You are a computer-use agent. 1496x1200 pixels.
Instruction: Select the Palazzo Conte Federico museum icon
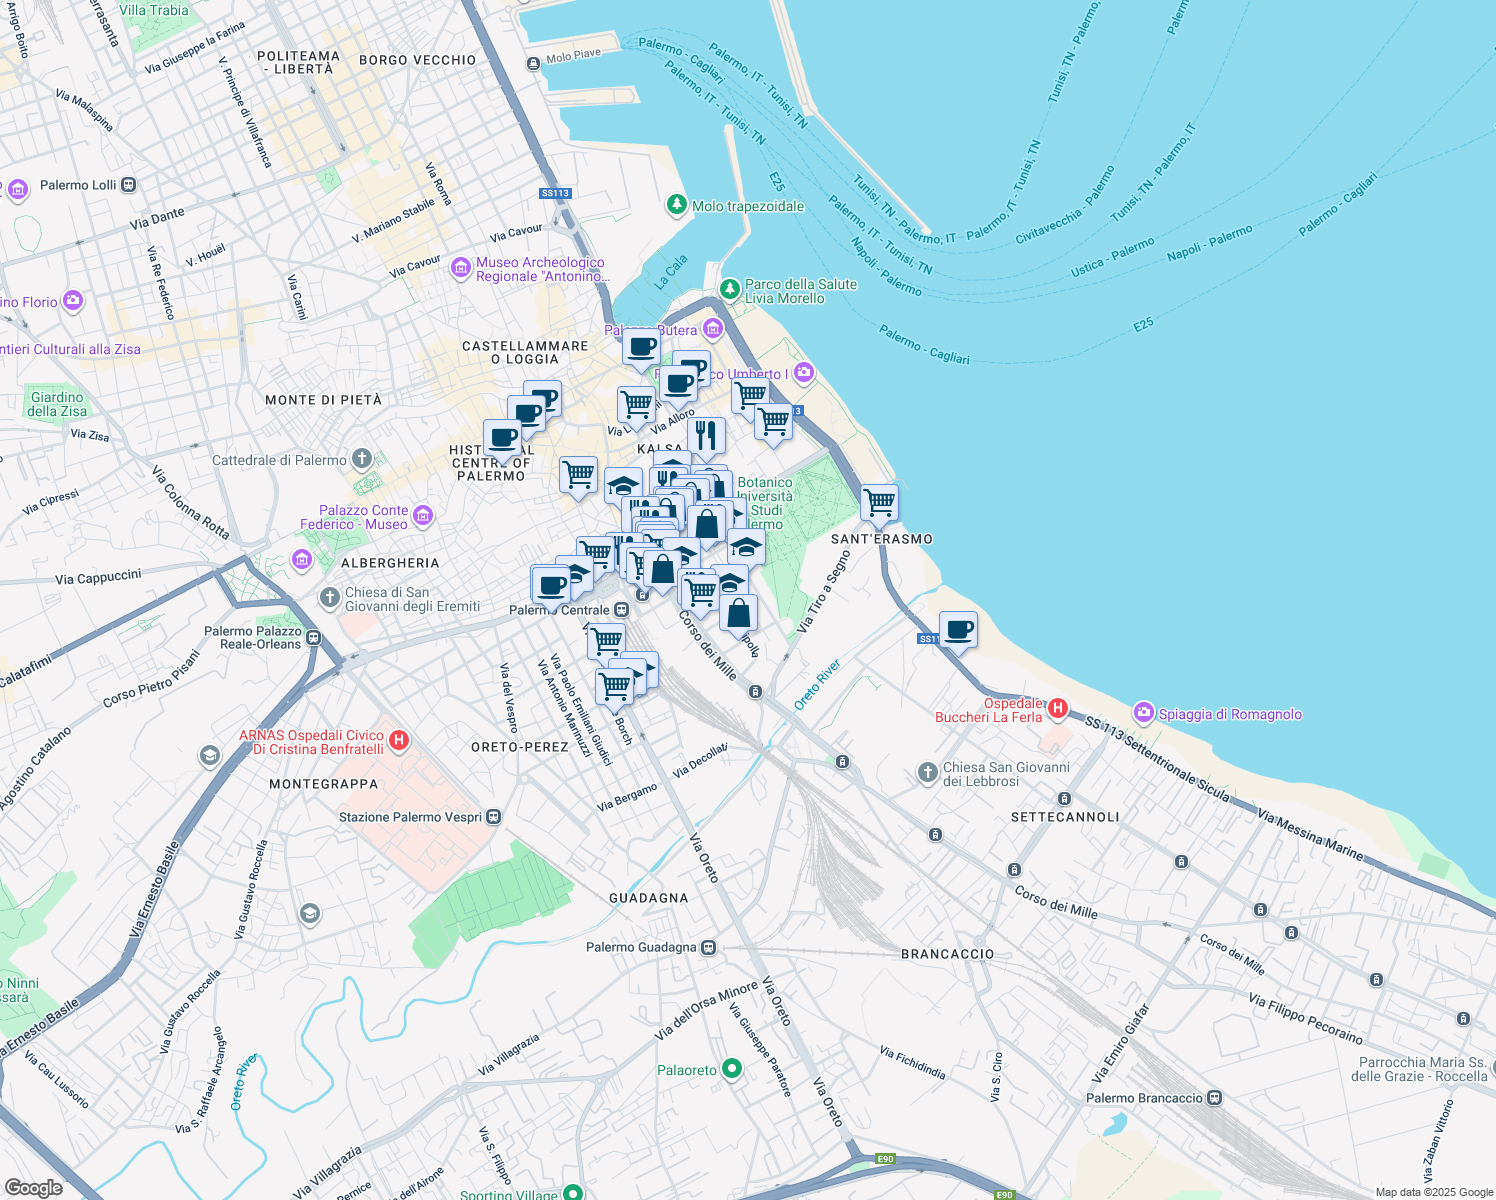click(423, 516)
